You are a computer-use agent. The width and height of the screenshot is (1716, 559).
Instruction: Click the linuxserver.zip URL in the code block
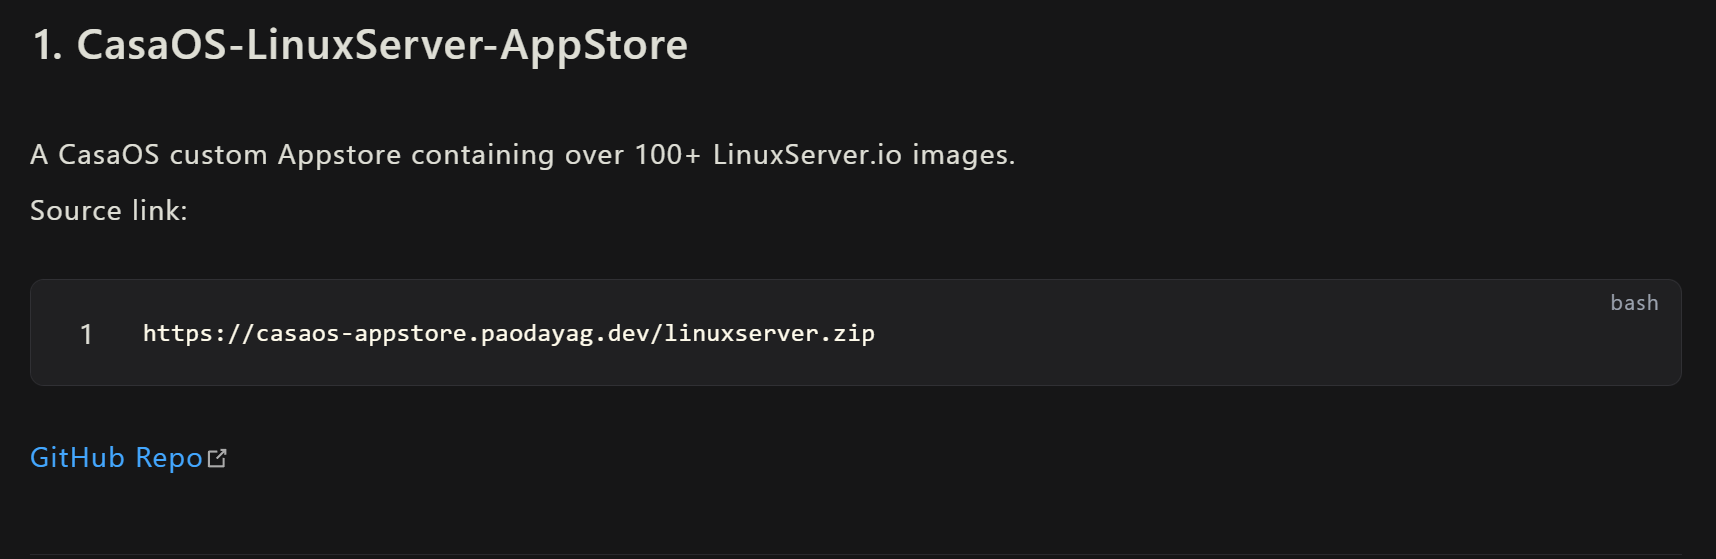click(508, 334)
